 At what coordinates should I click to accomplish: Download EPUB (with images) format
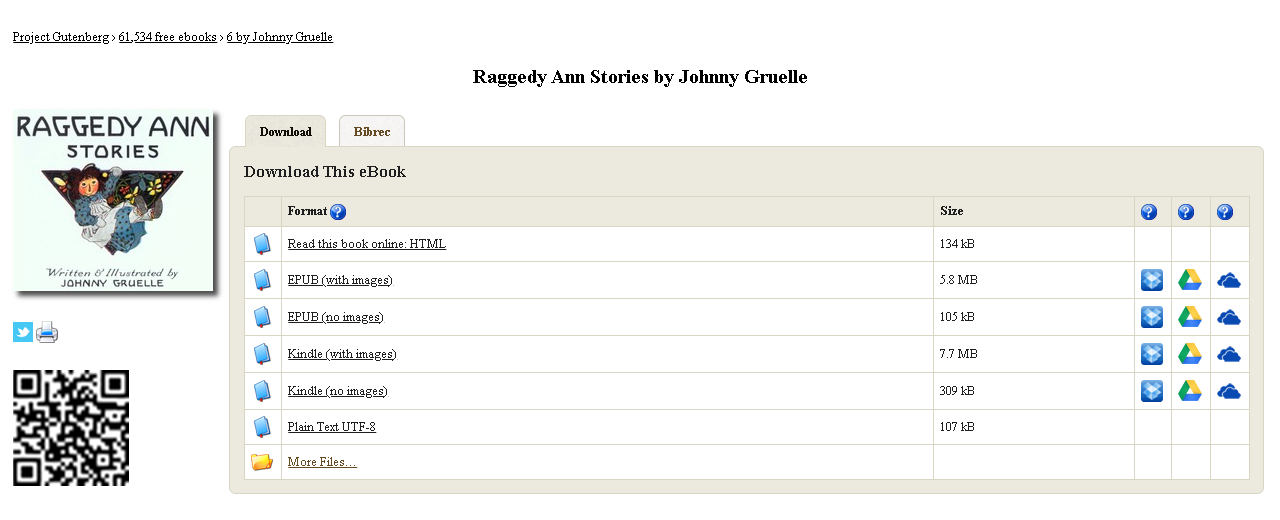click(339, 280)
